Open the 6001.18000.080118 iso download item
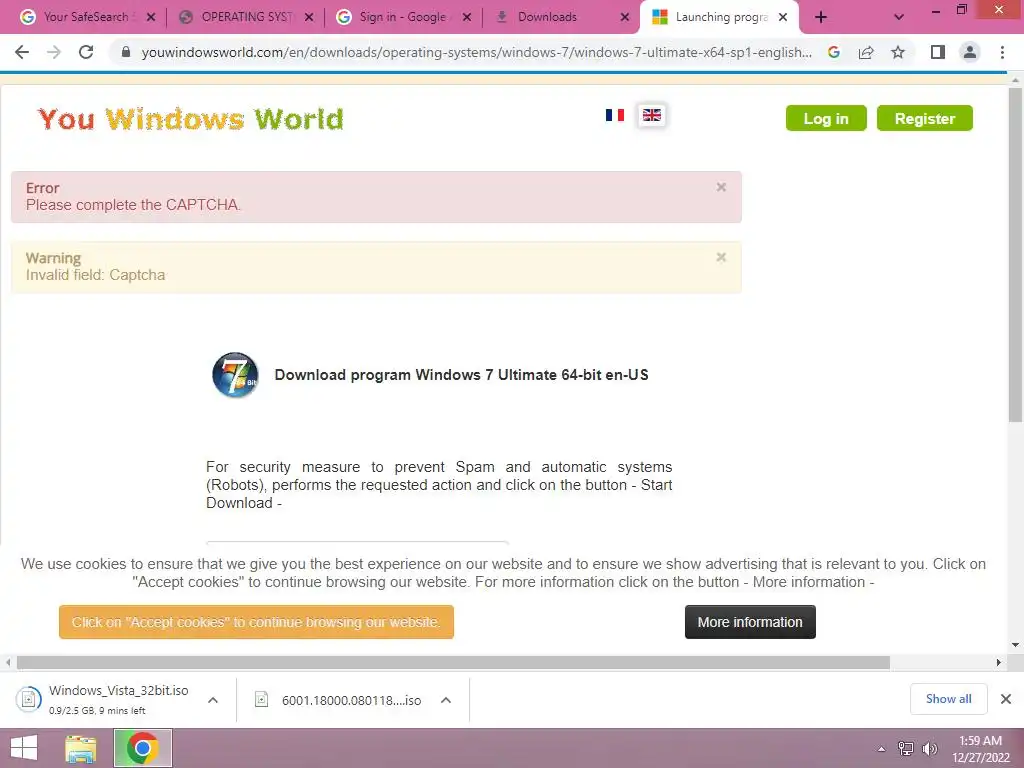 (340, 700)
